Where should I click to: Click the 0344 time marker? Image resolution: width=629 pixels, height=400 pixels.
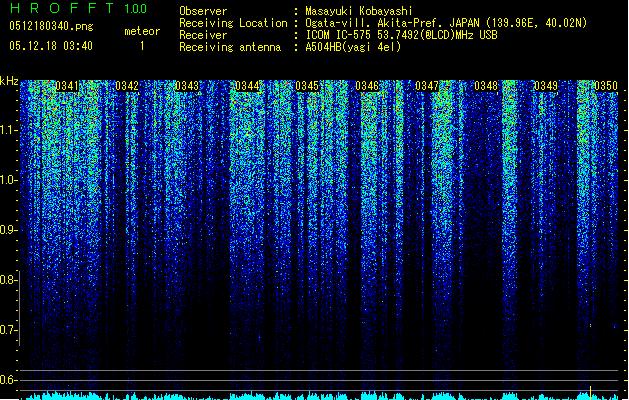[x=247, y=86]
